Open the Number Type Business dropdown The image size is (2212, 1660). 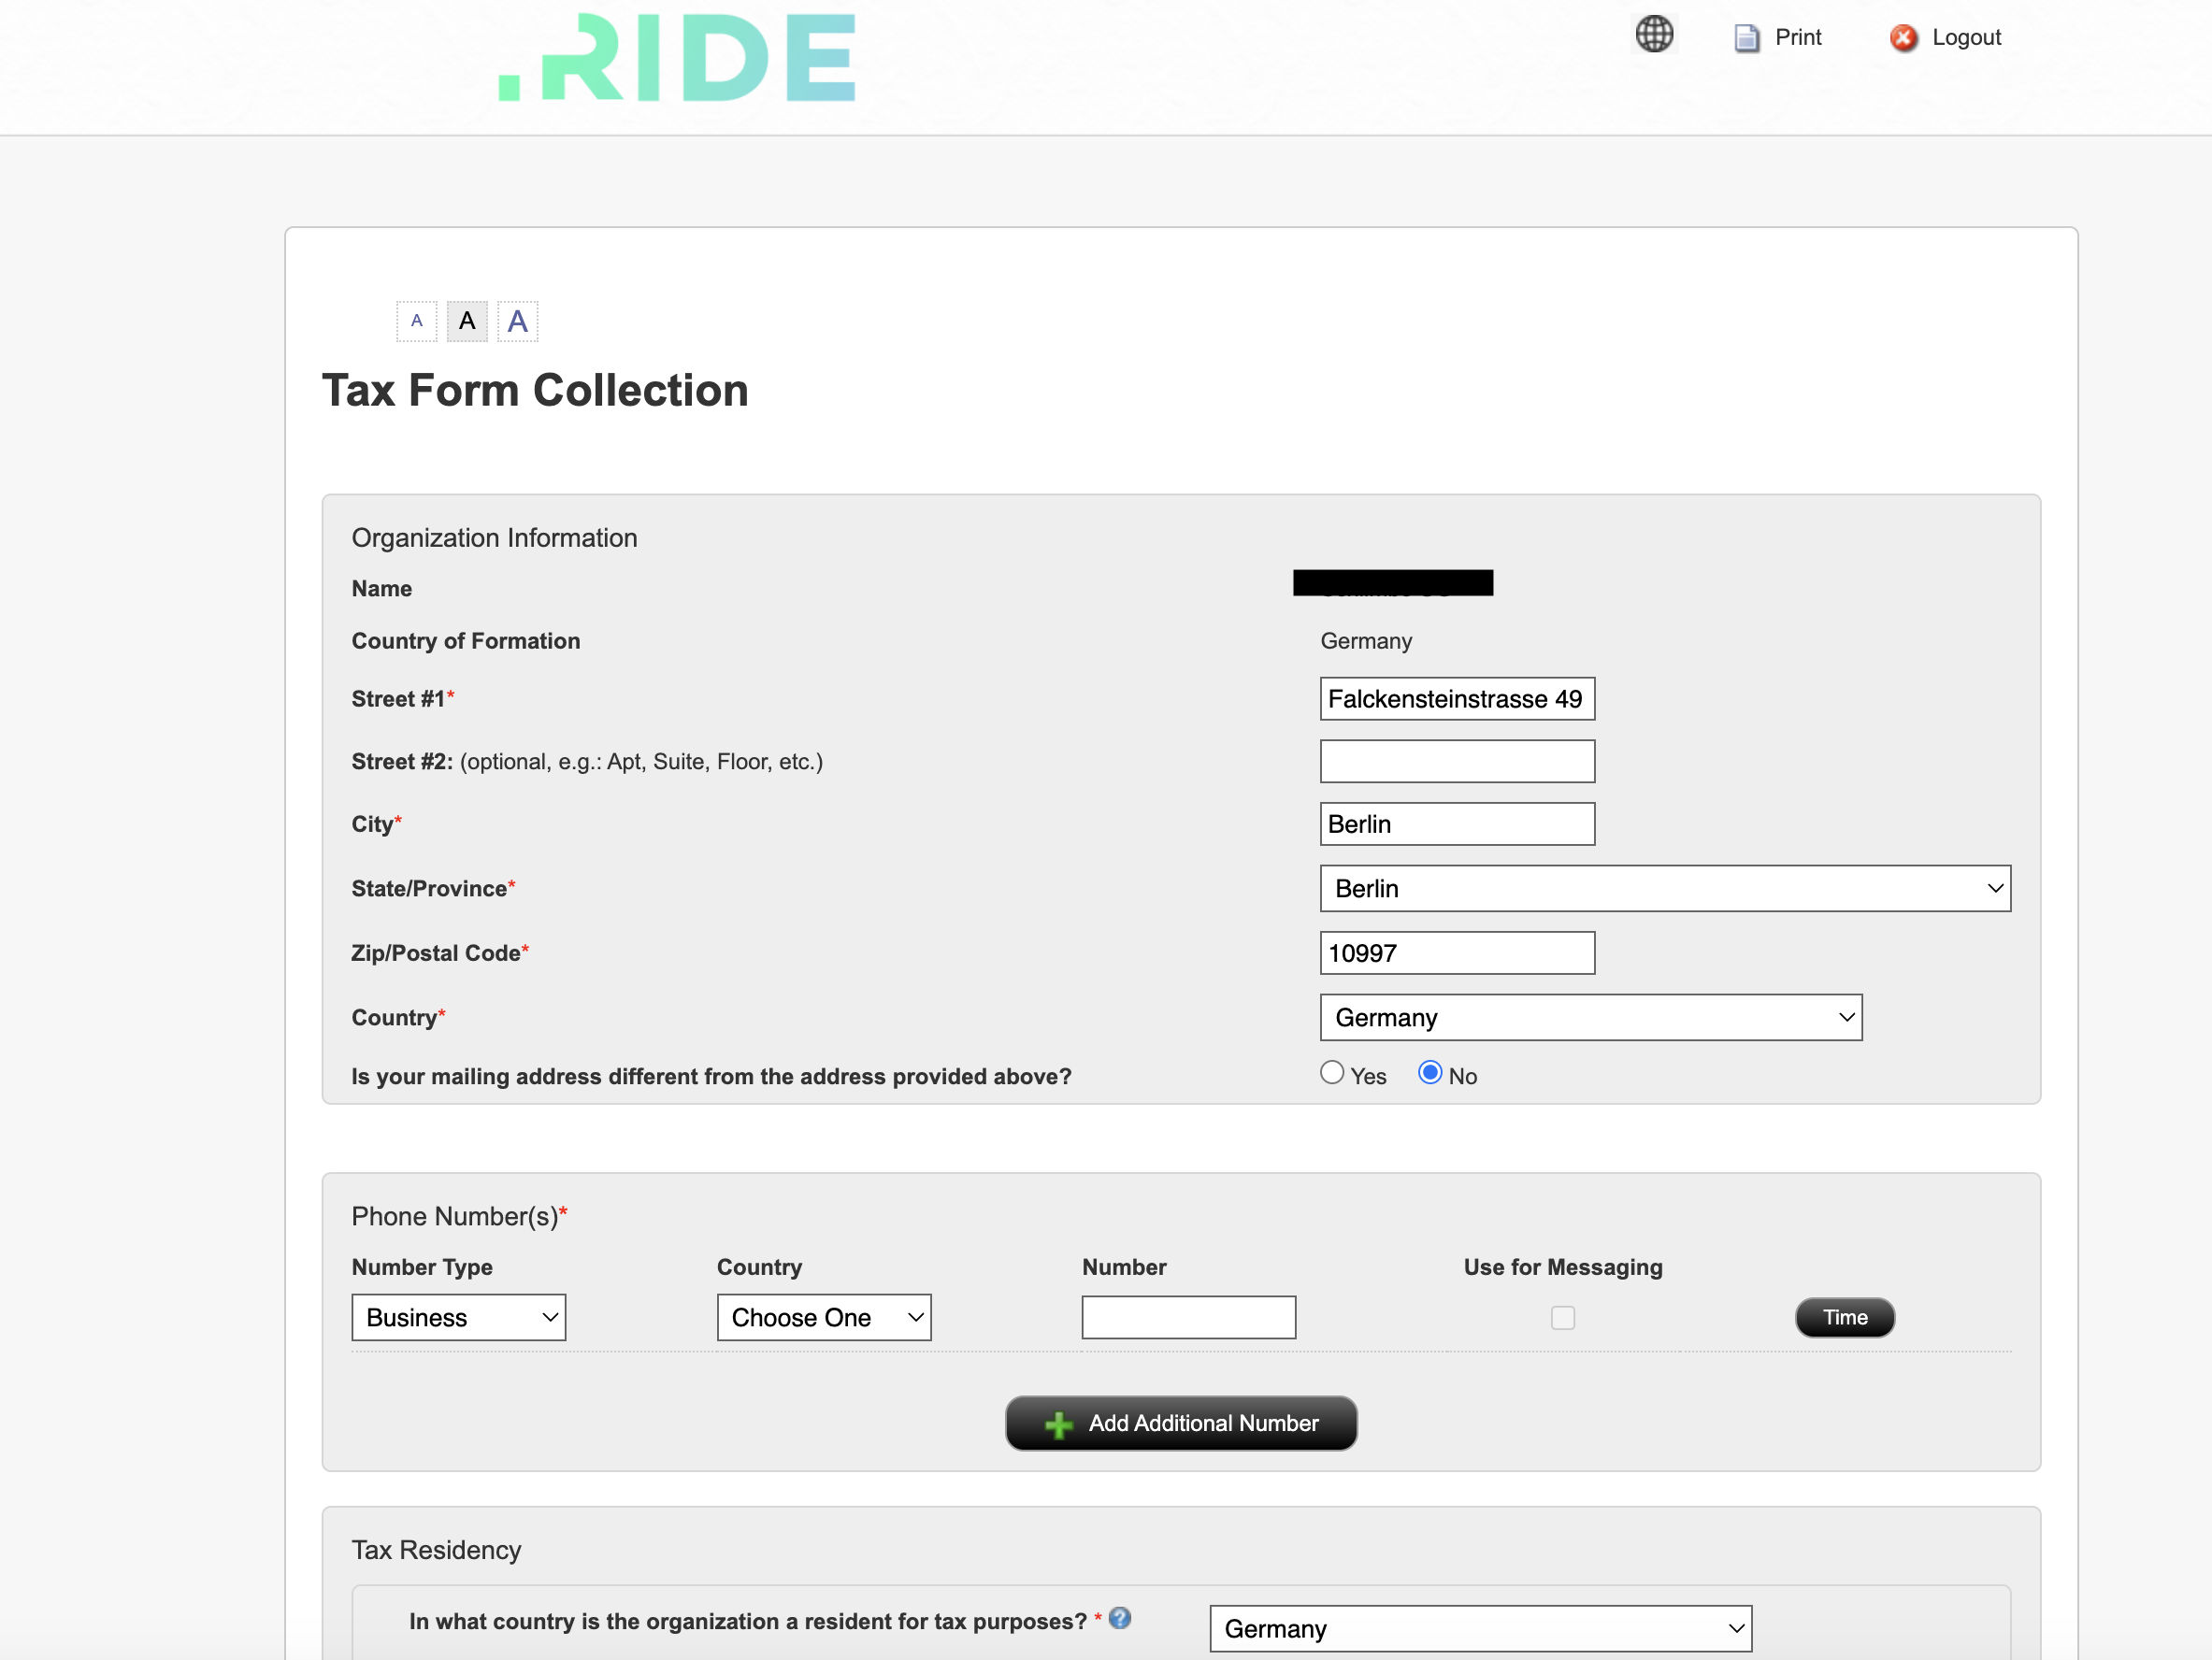coord(458,1317)
